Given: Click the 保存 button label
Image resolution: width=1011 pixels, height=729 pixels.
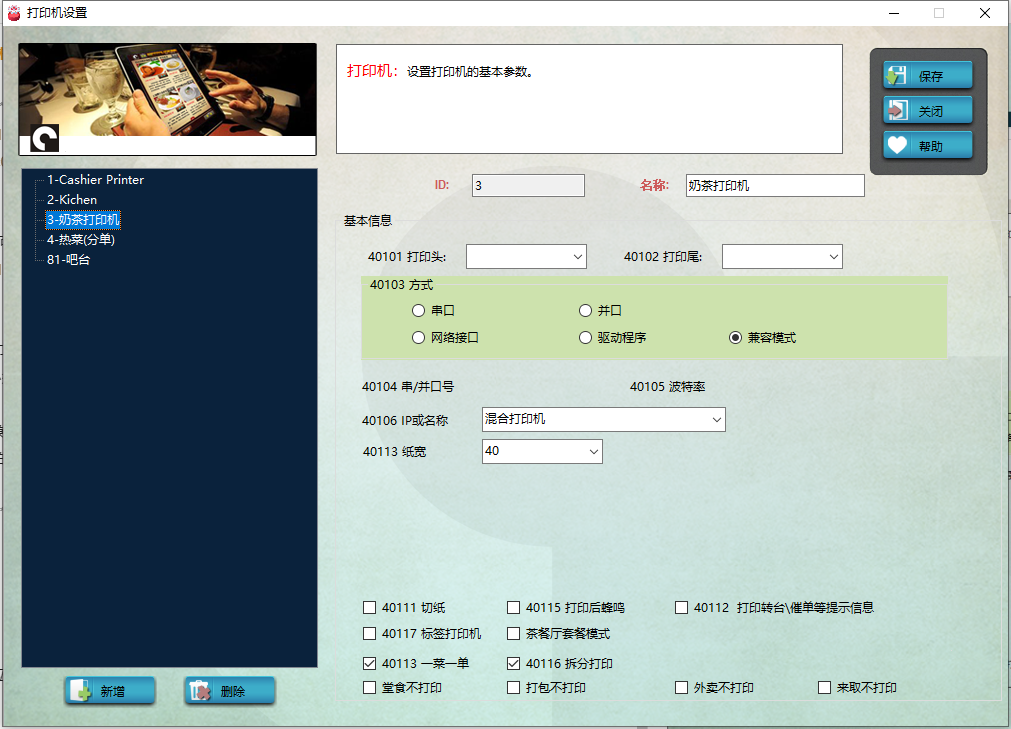Looking at the screenshot, I should (x=930, y=77).
